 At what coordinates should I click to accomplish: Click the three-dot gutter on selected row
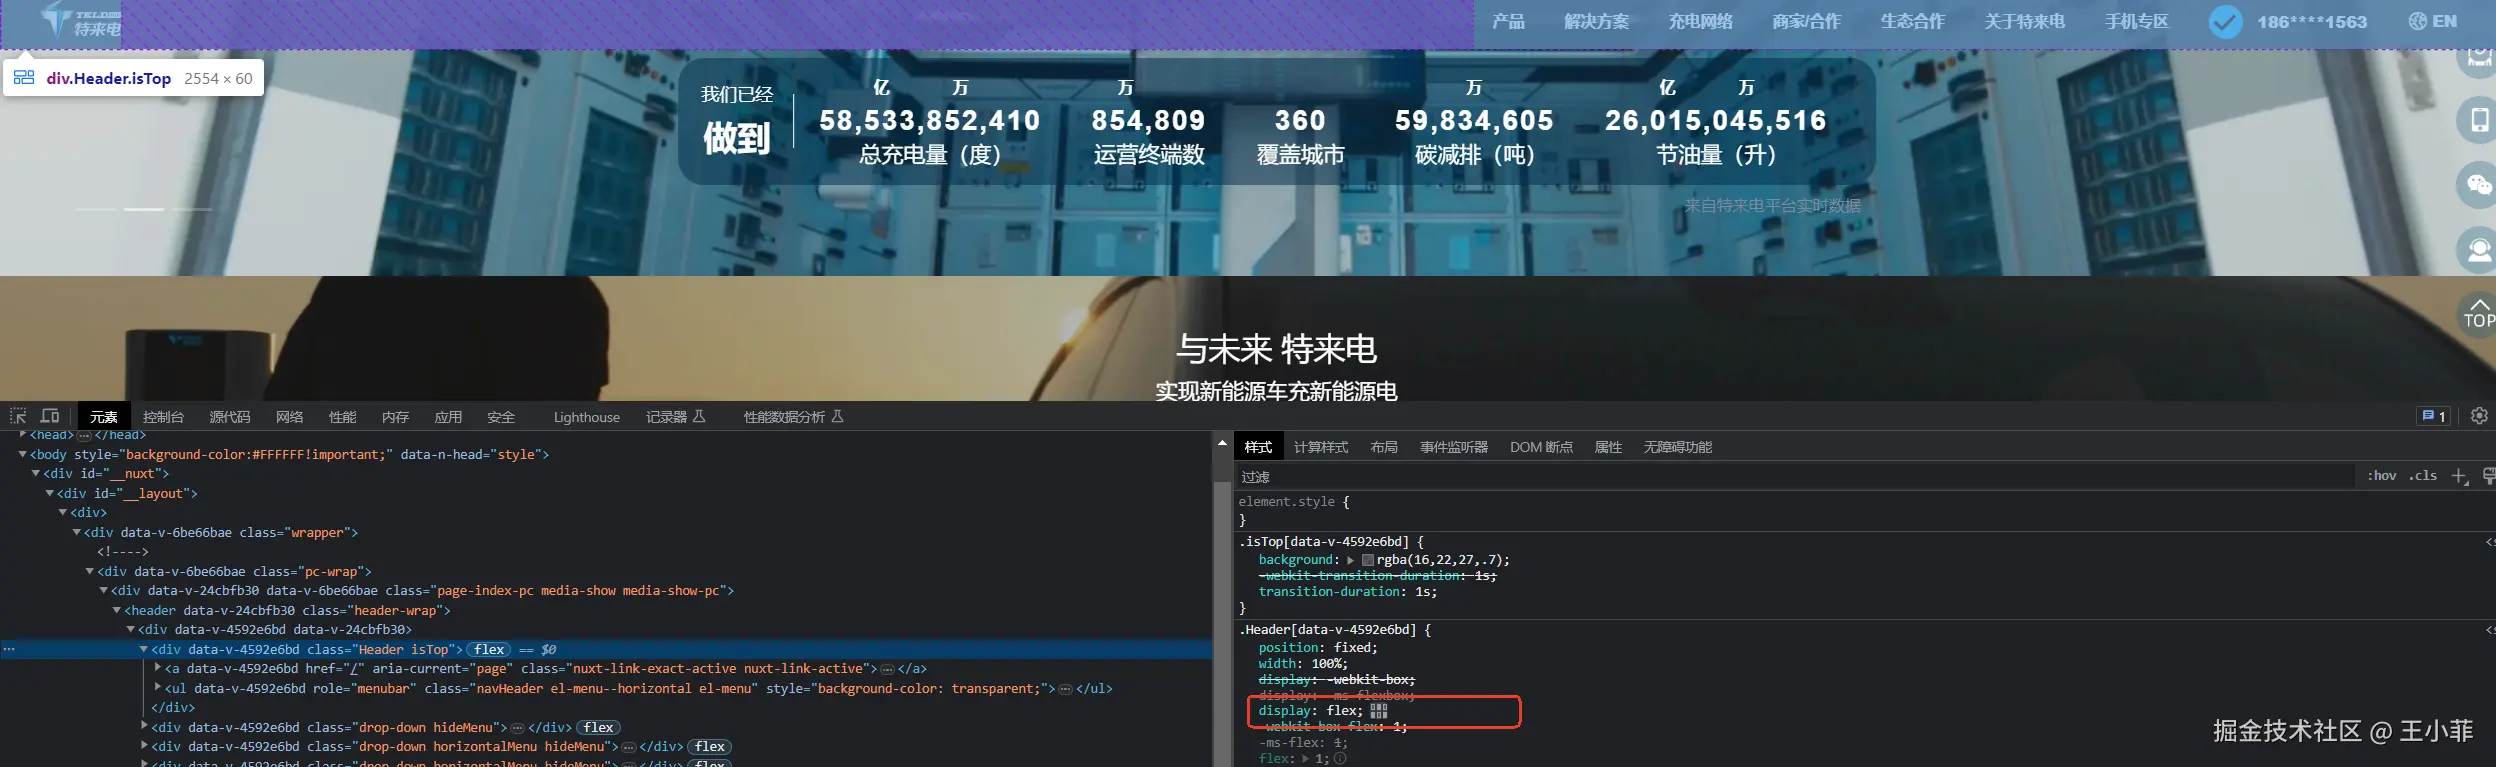click(x=9, y=650)
